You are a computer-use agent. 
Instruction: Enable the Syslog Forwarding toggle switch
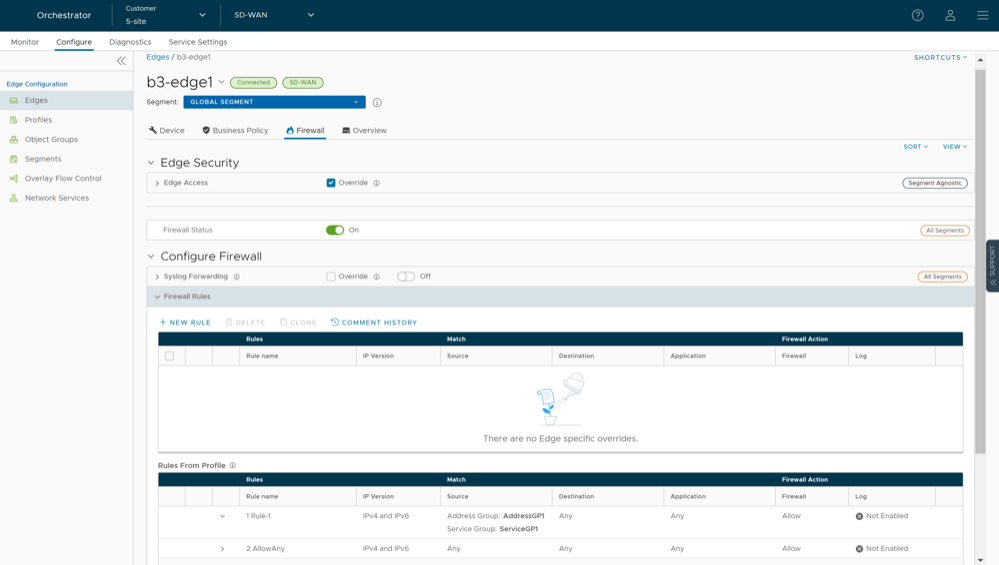pyautogui.click(x=405, y=277)
